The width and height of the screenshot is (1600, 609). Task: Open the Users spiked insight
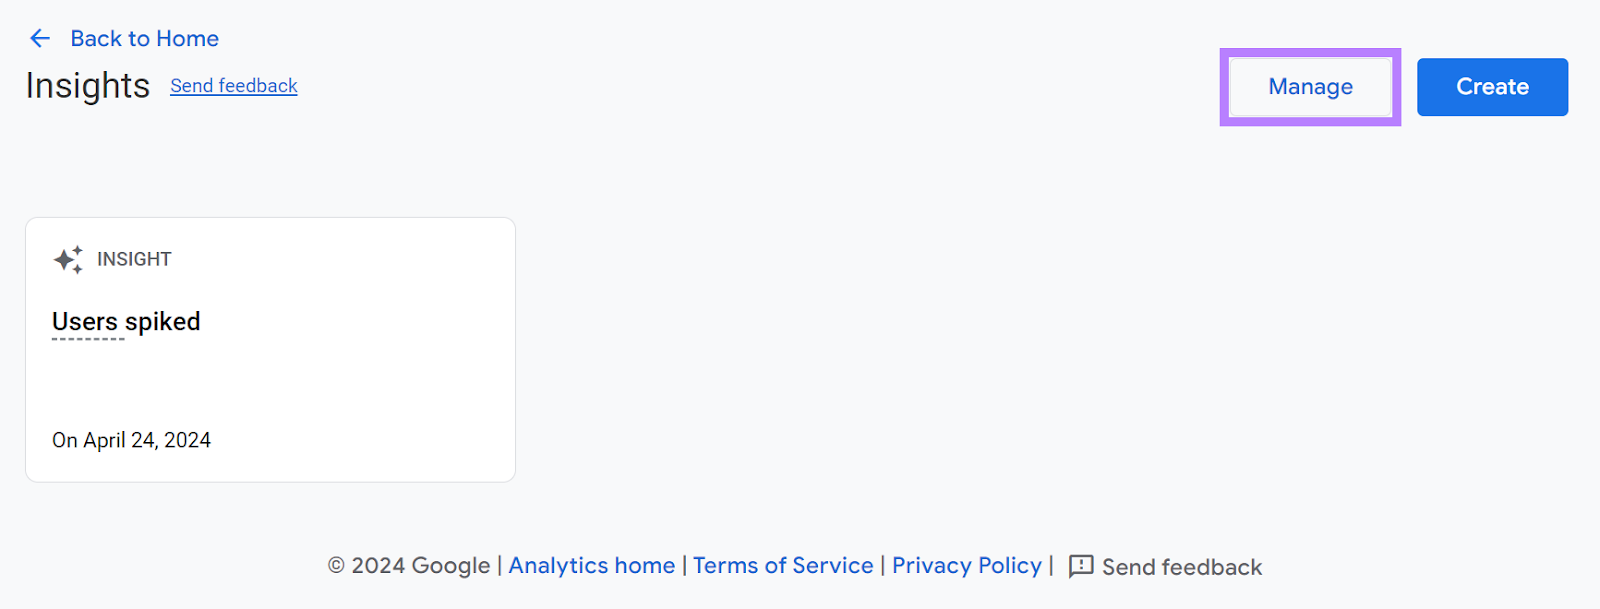pyautogui.click(x=126, y=321)
